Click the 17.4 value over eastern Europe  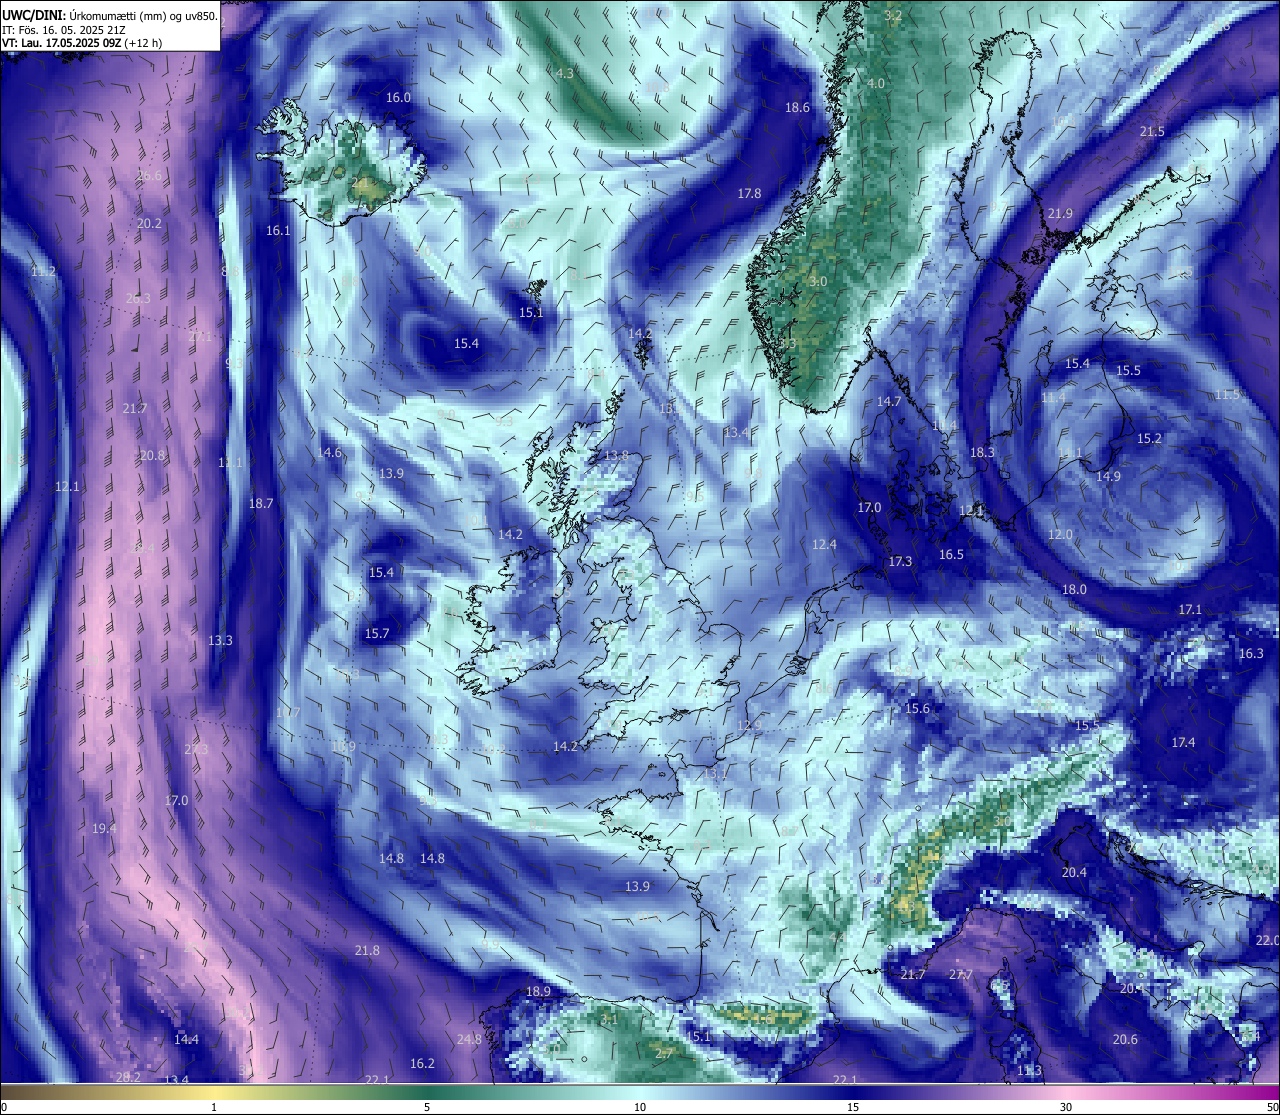point(1183,742)
